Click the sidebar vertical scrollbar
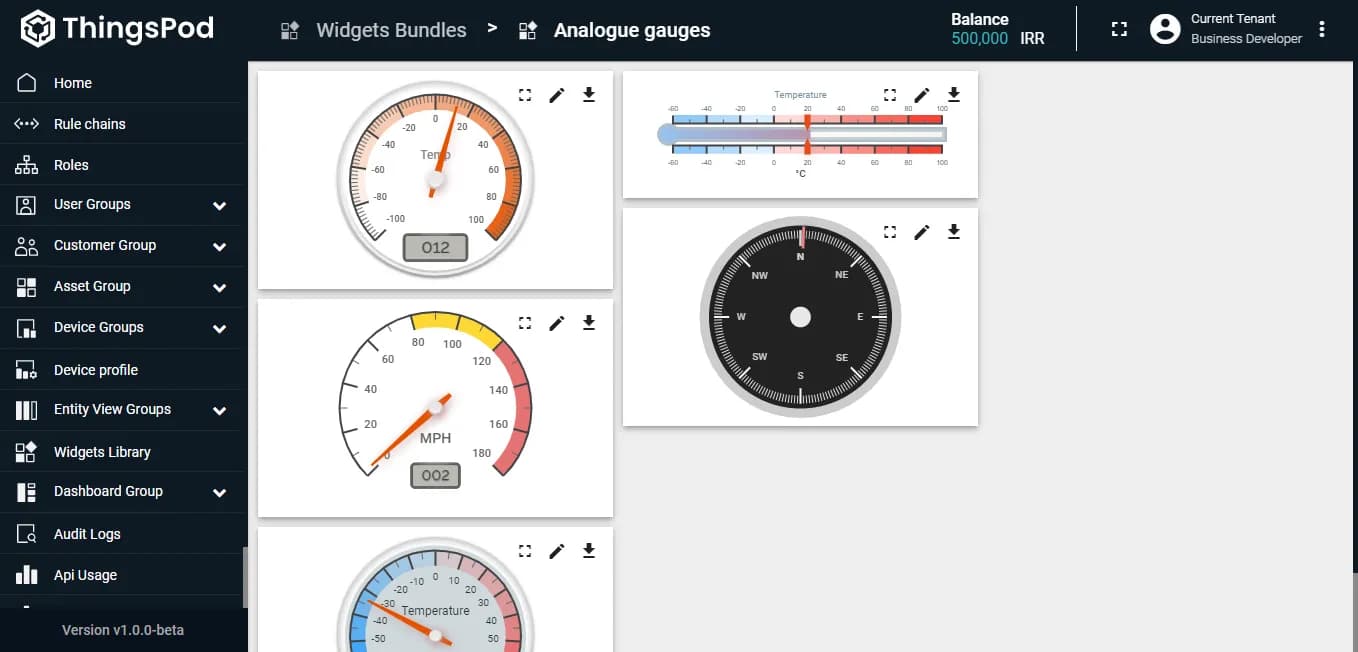 pos(244,576)
